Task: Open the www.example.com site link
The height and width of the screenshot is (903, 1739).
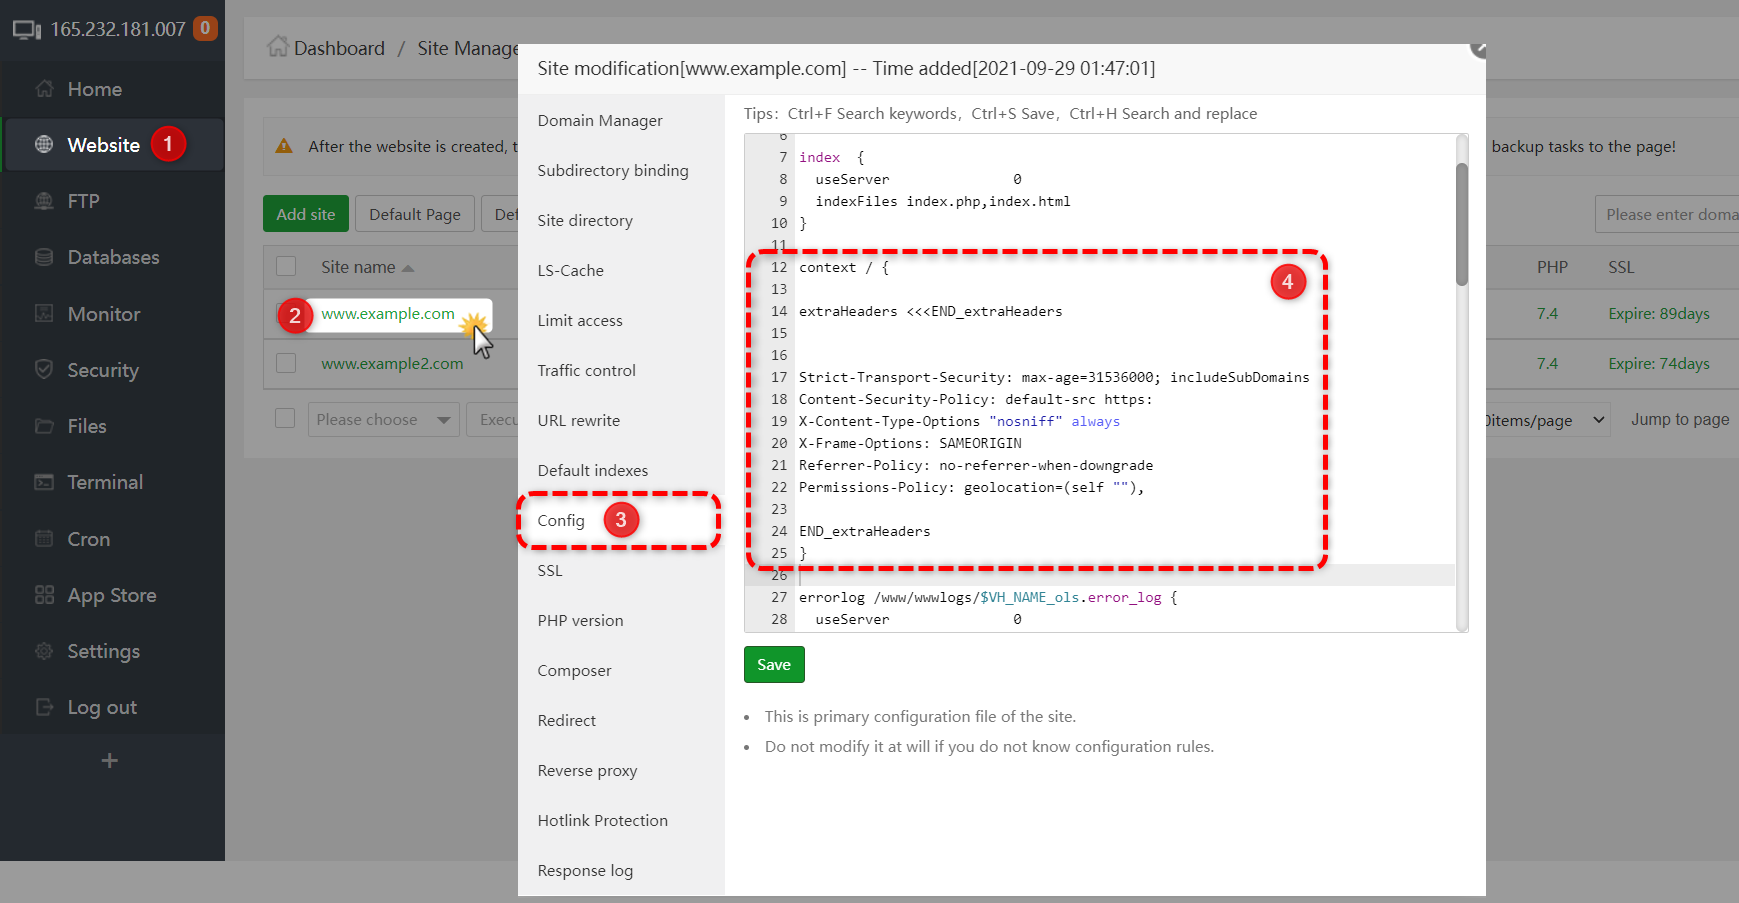Action: tap(388, 314)
